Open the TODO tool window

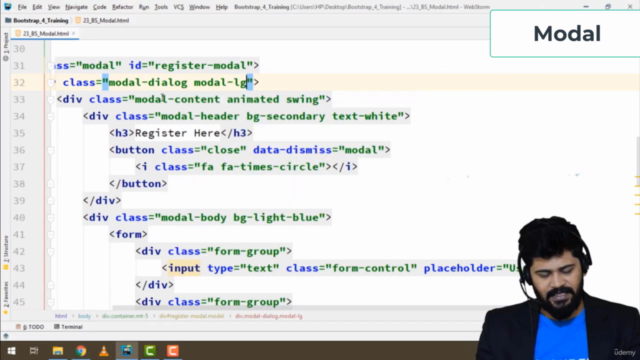(30, 327)
